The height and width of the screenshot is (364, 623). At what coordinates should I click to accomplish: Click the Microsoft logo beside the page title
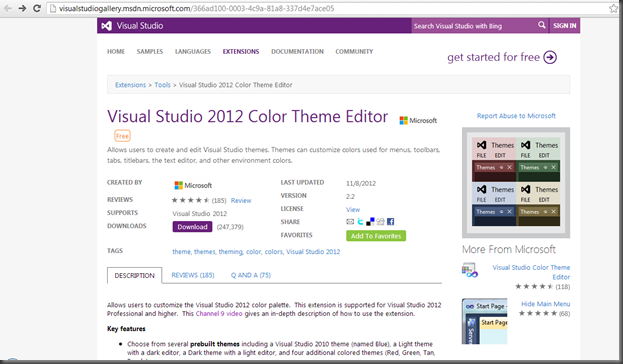418,120
